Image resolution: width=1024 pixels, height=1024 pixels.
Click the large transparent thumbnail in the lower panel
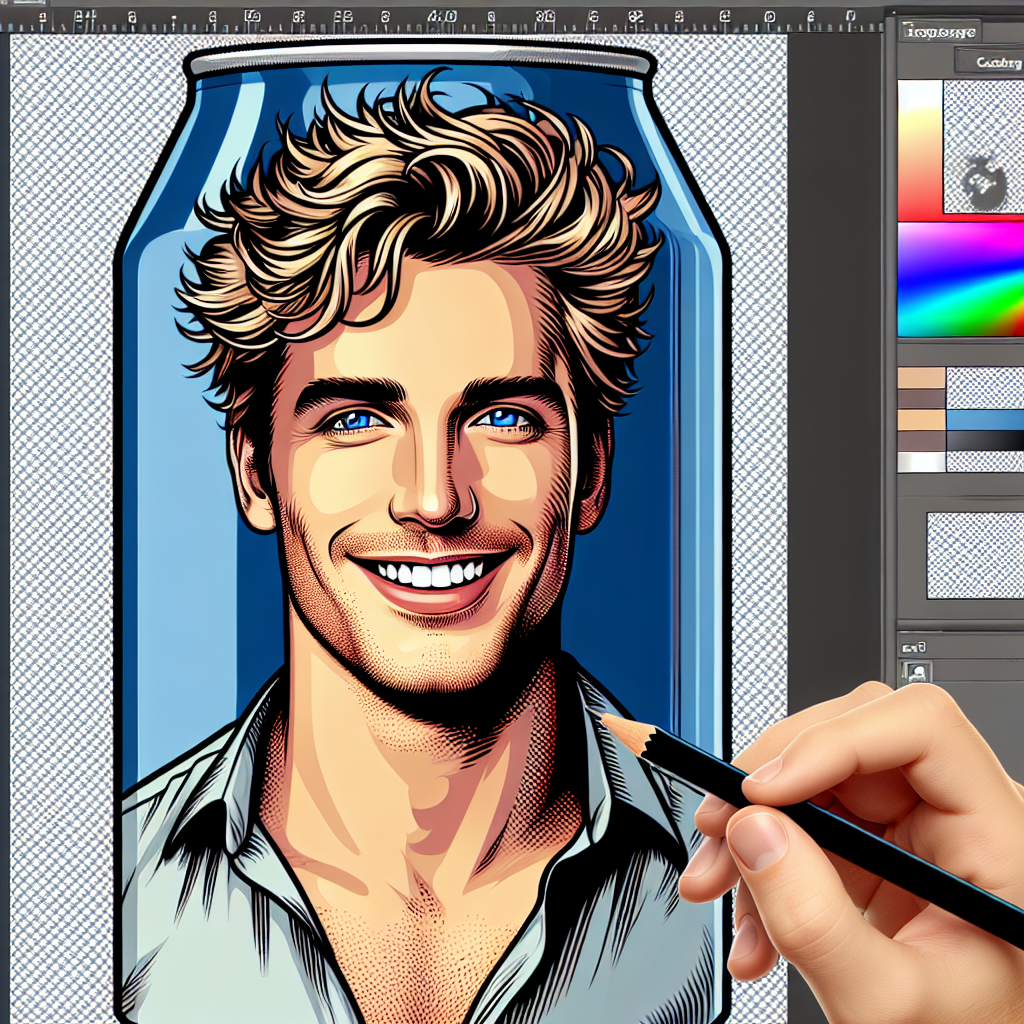coord(974,555)
